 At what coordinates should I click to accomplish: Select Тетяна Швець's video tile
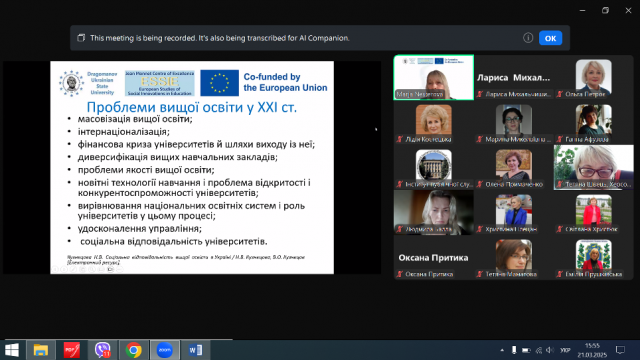(593, 167)
